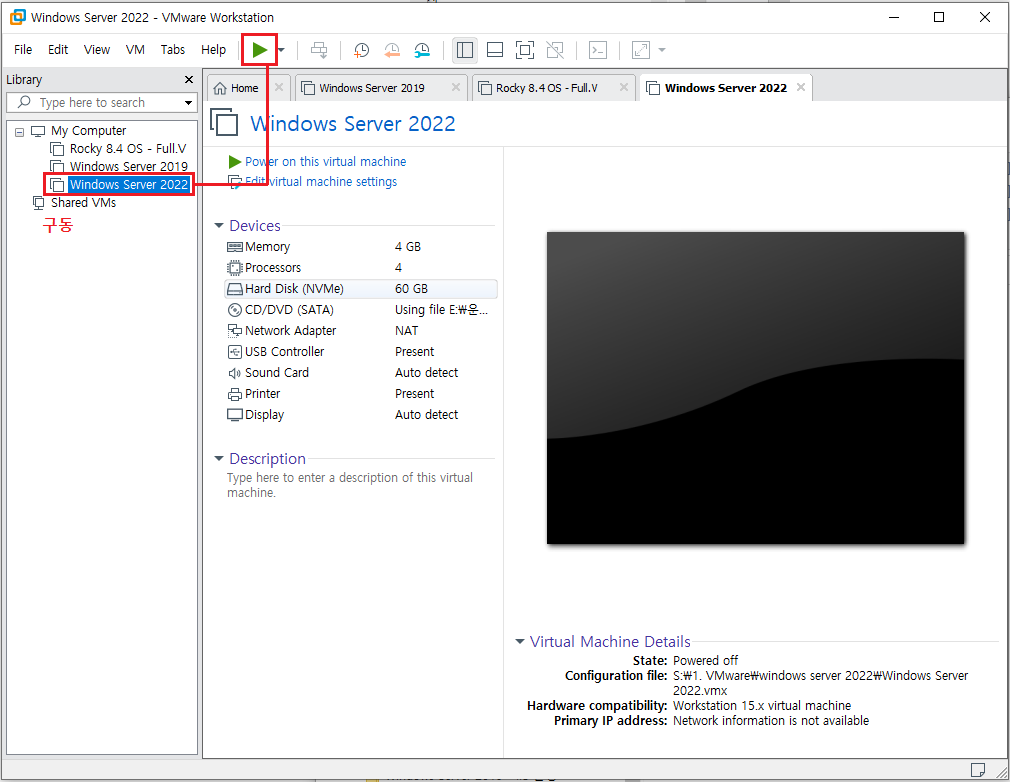Open the VM menu
The width and height of the screenshot is (1010, 782).
[x=135, y=50]
